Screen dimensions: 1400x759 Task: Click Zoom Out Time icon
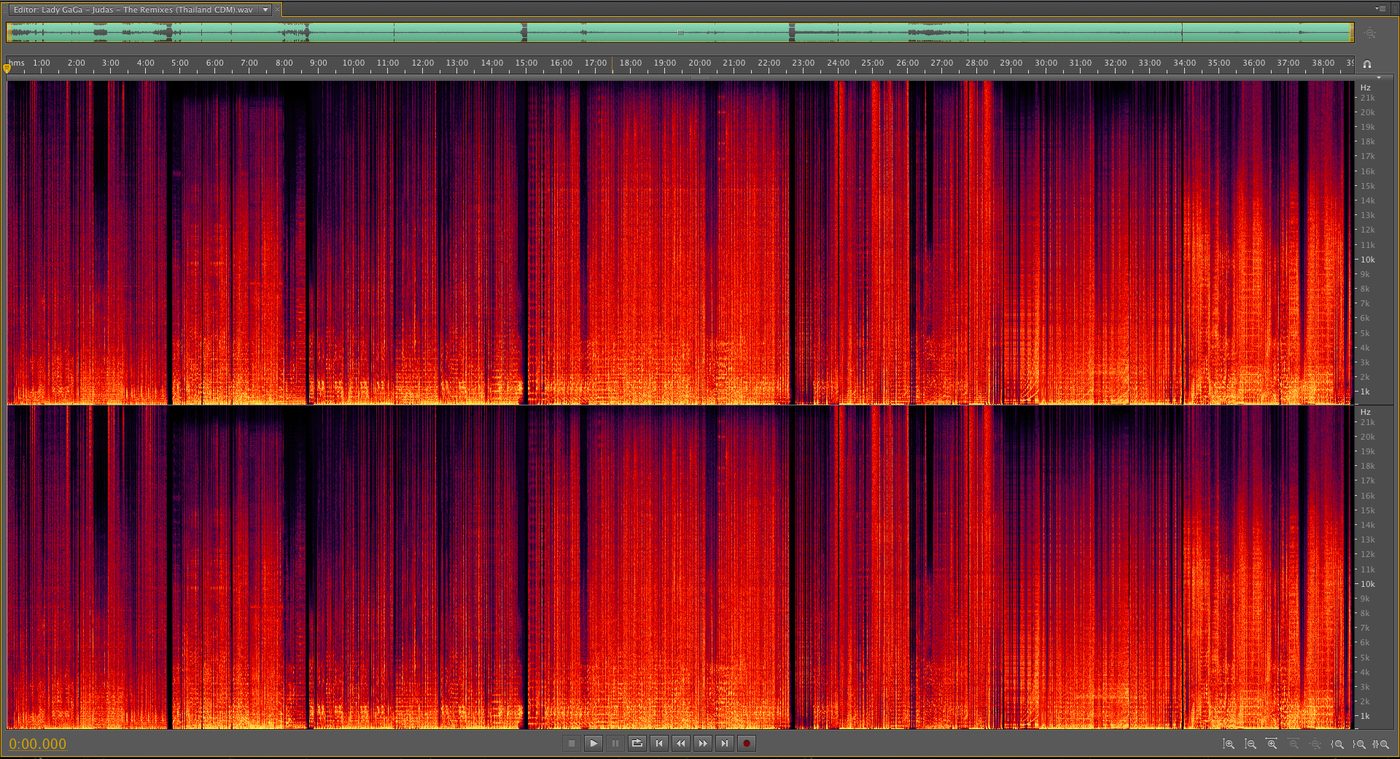(x=1293, y=743)
